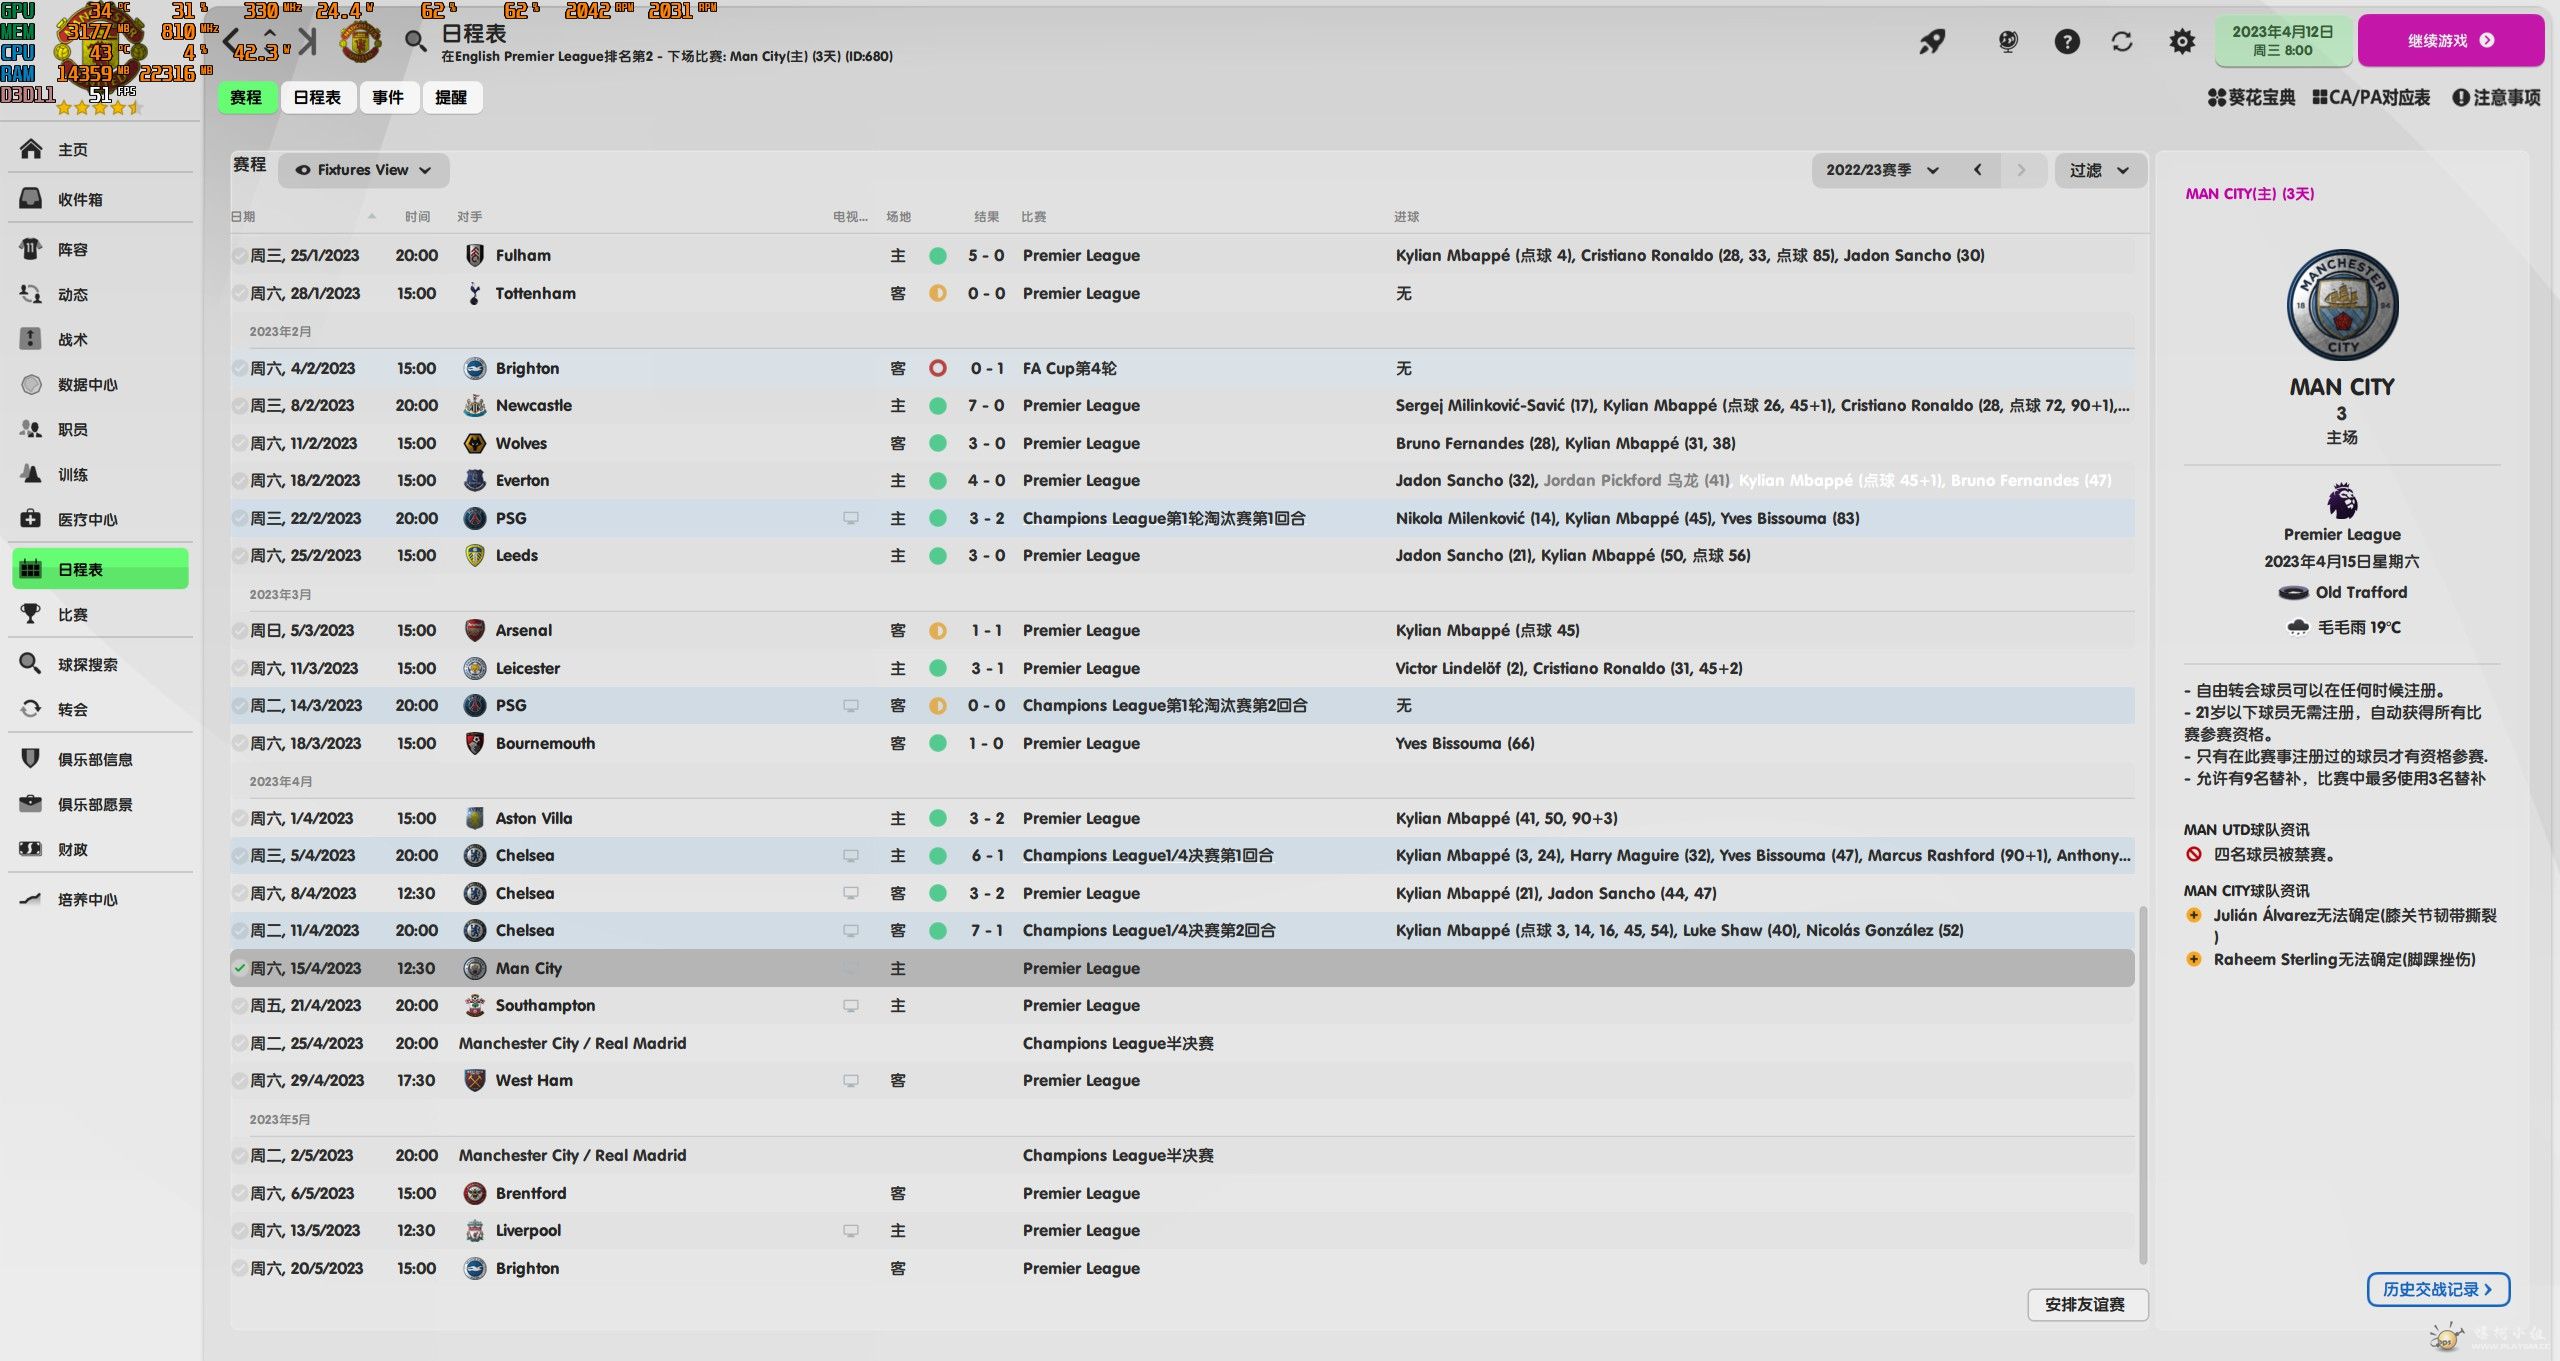Click Manchester United club badge in header
Screen dimensions: 2560x1361
point(361,41)
